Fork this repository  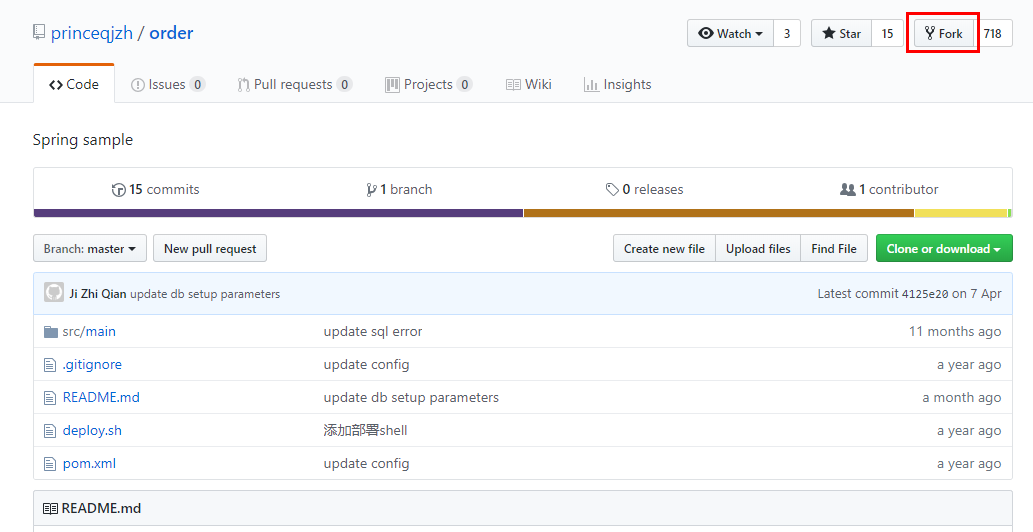point(943,33)
